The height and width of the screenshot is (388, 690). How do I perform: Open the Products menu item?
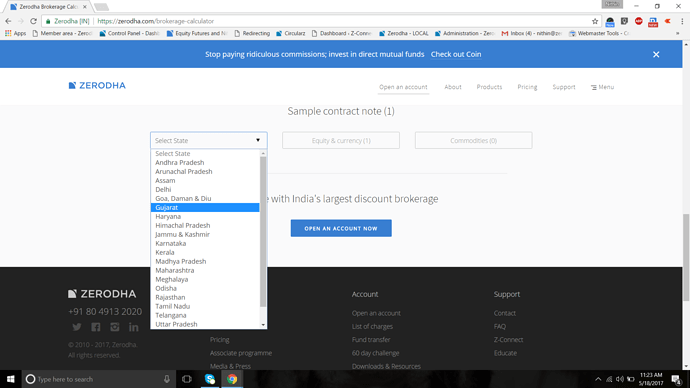click(x=489, y=87)
